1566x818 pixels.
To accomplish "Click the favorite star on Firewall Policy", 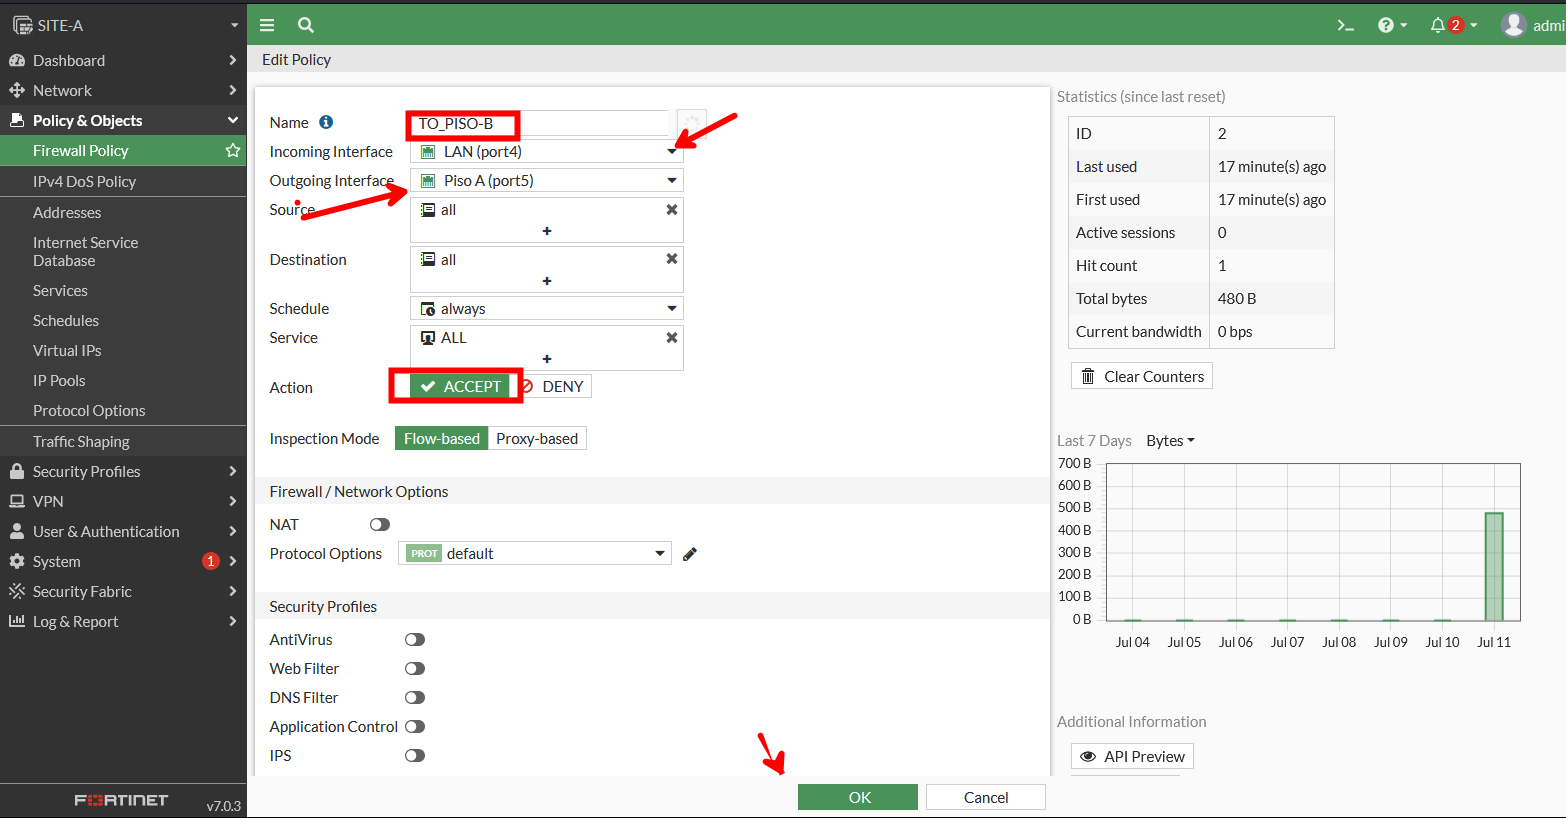I will click(x=233, y=151).
